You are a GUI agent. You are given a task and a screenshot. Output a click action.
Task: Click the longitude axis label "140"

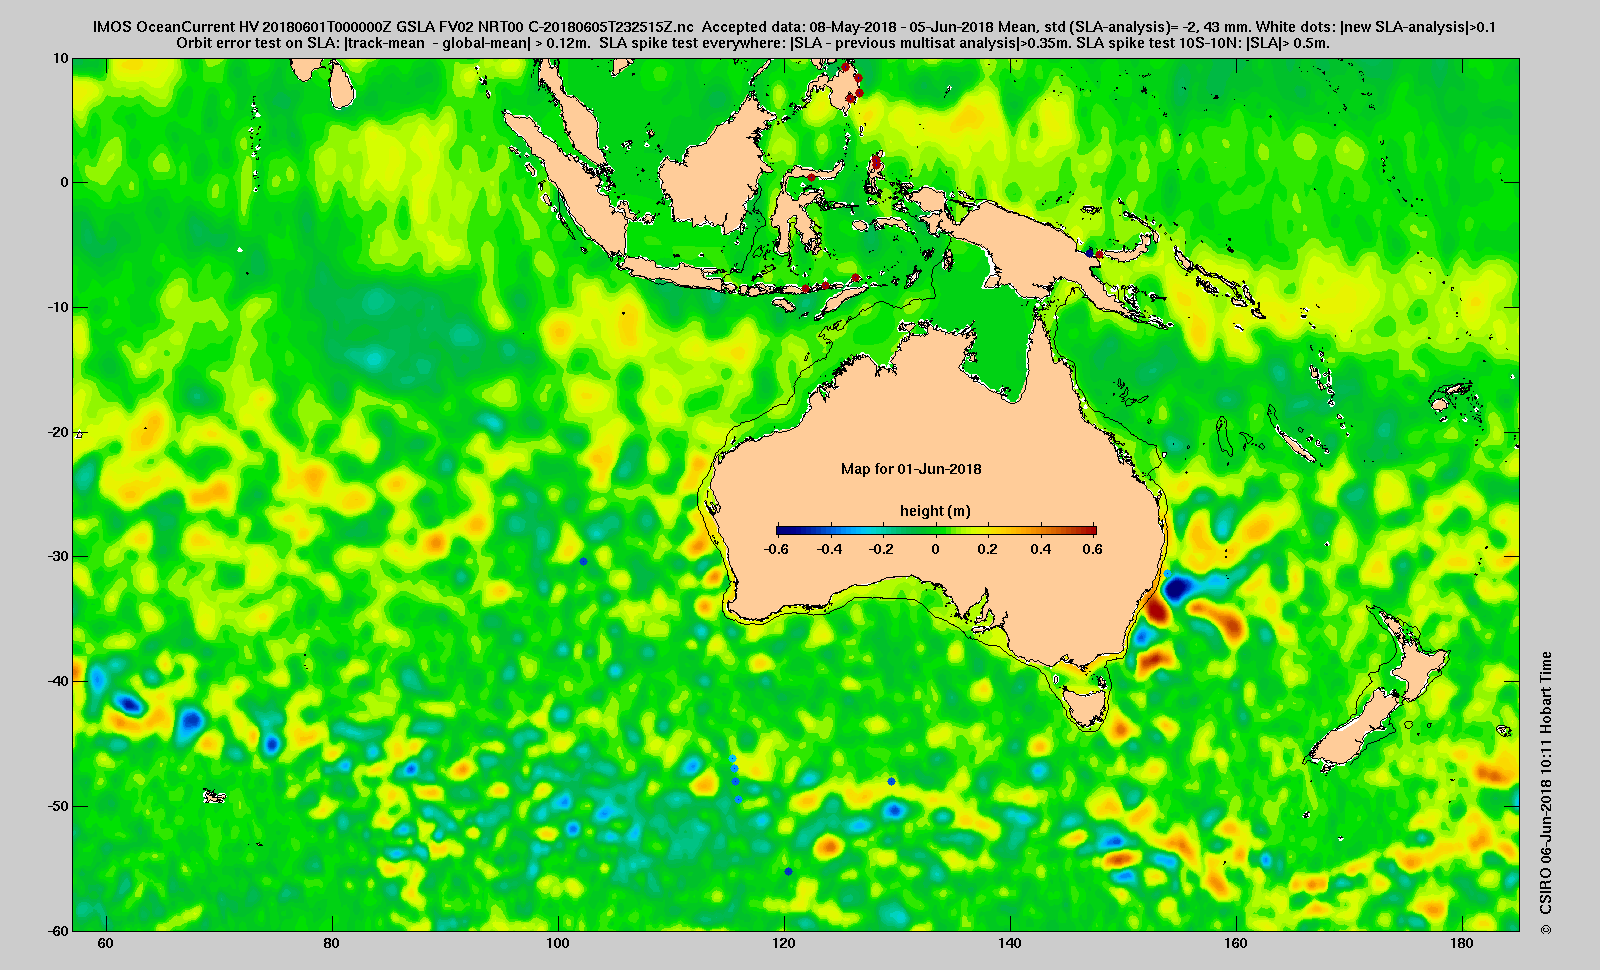click(x=1010, y=943)
